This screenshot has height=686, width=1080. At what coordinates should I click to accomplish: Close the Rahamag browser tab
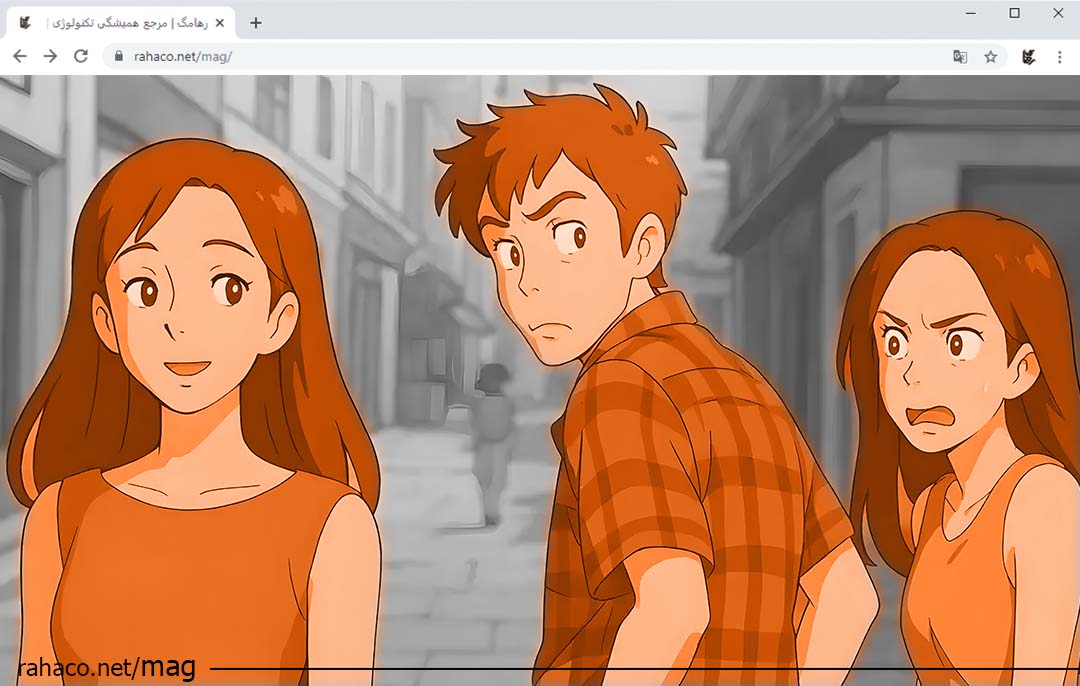click(219, 22)
